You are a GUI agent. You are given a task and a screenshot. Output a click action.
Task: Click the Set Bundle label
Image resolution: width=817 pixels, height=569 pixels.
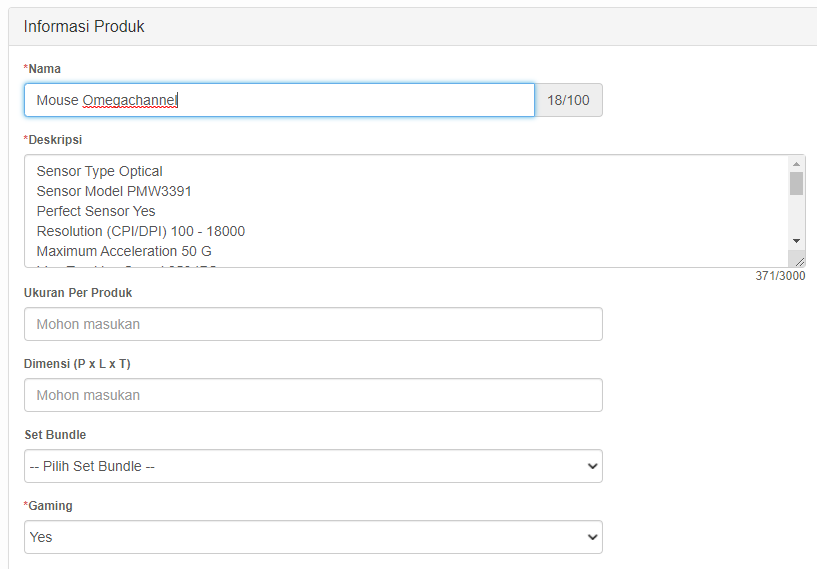[x=55, y=435]
